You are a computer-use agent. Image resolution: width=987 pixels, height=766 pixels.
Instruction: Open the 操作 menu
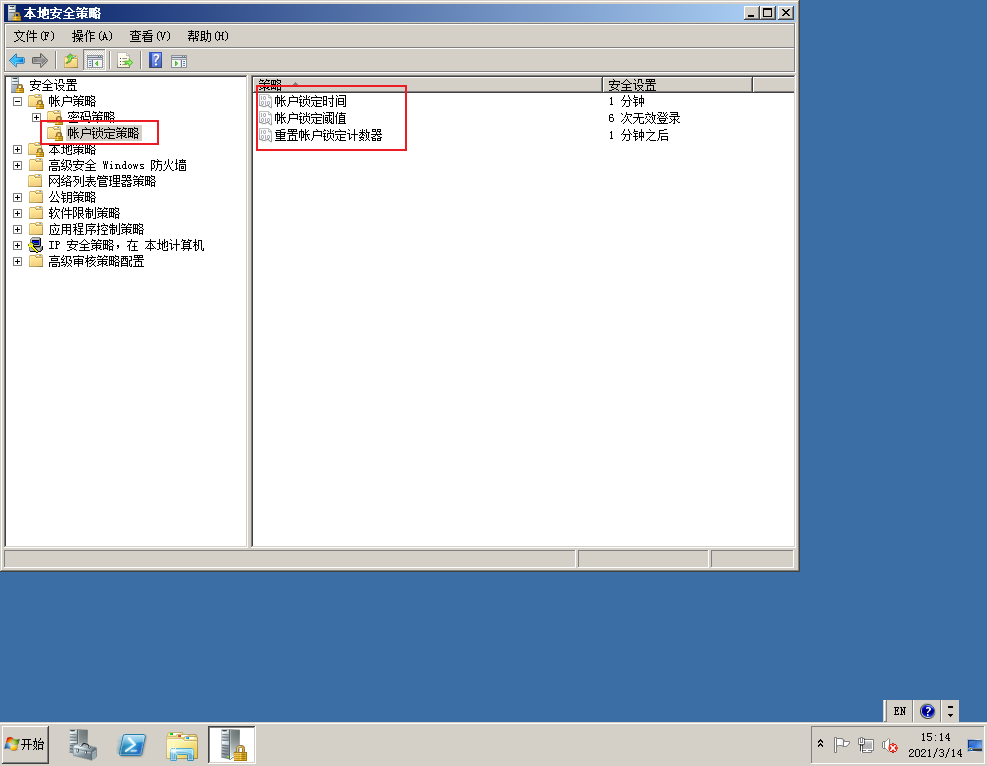coord(90,35)
